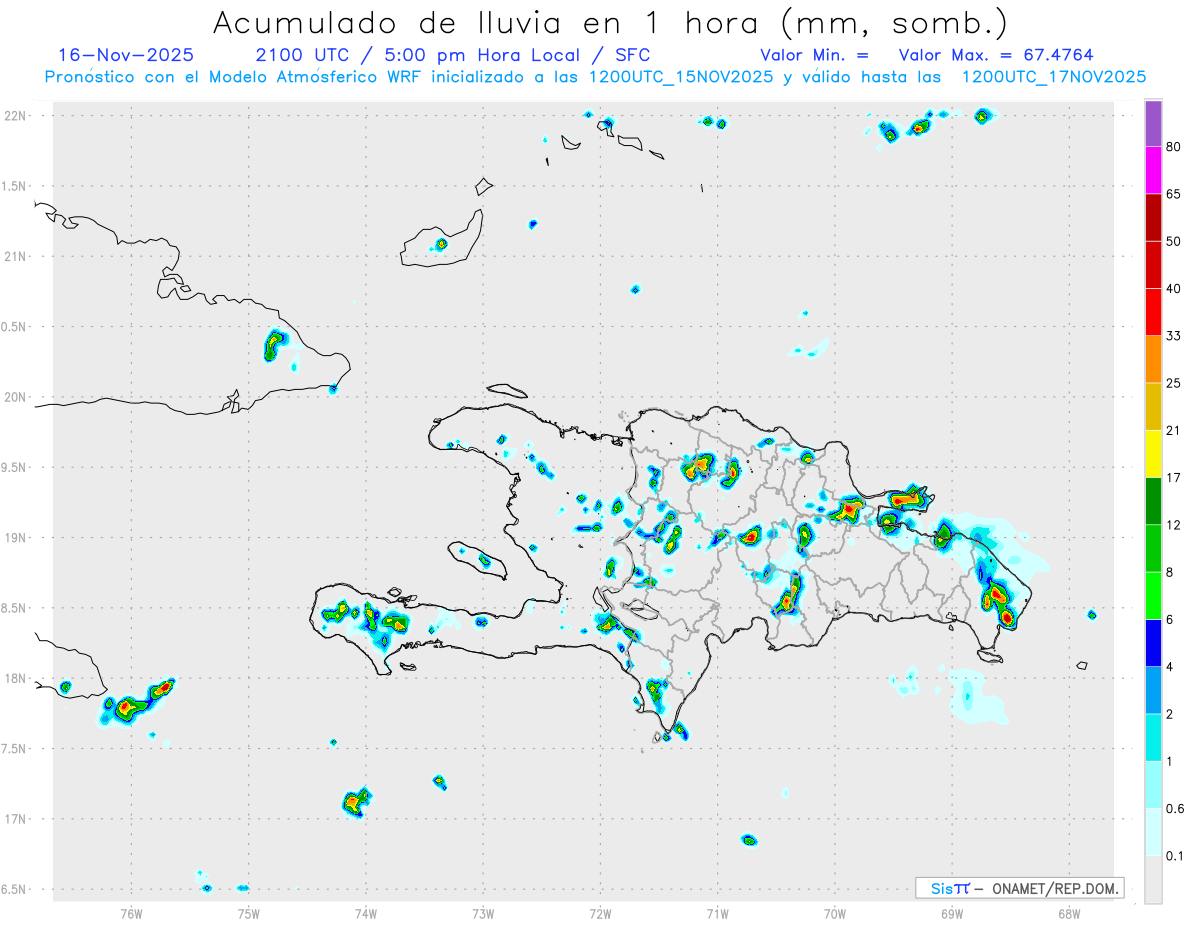Viewport: 1200px width, 927px height.
Task: Pick the yellow swatch between 17 and 21
Action: [x=1153, y=454]
